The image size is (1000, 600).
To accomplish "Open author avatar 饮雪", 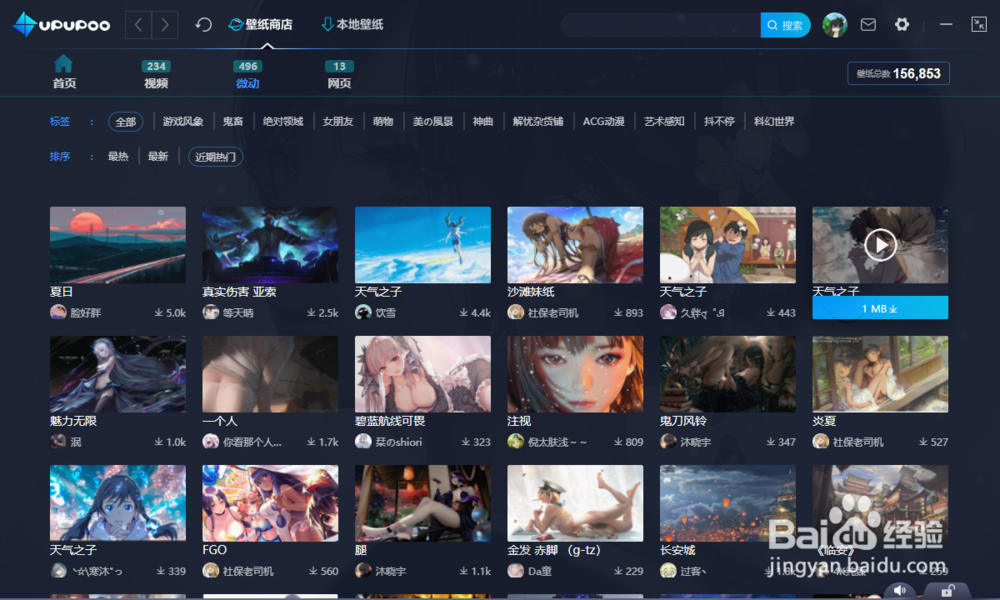I will tap(363, 312).
